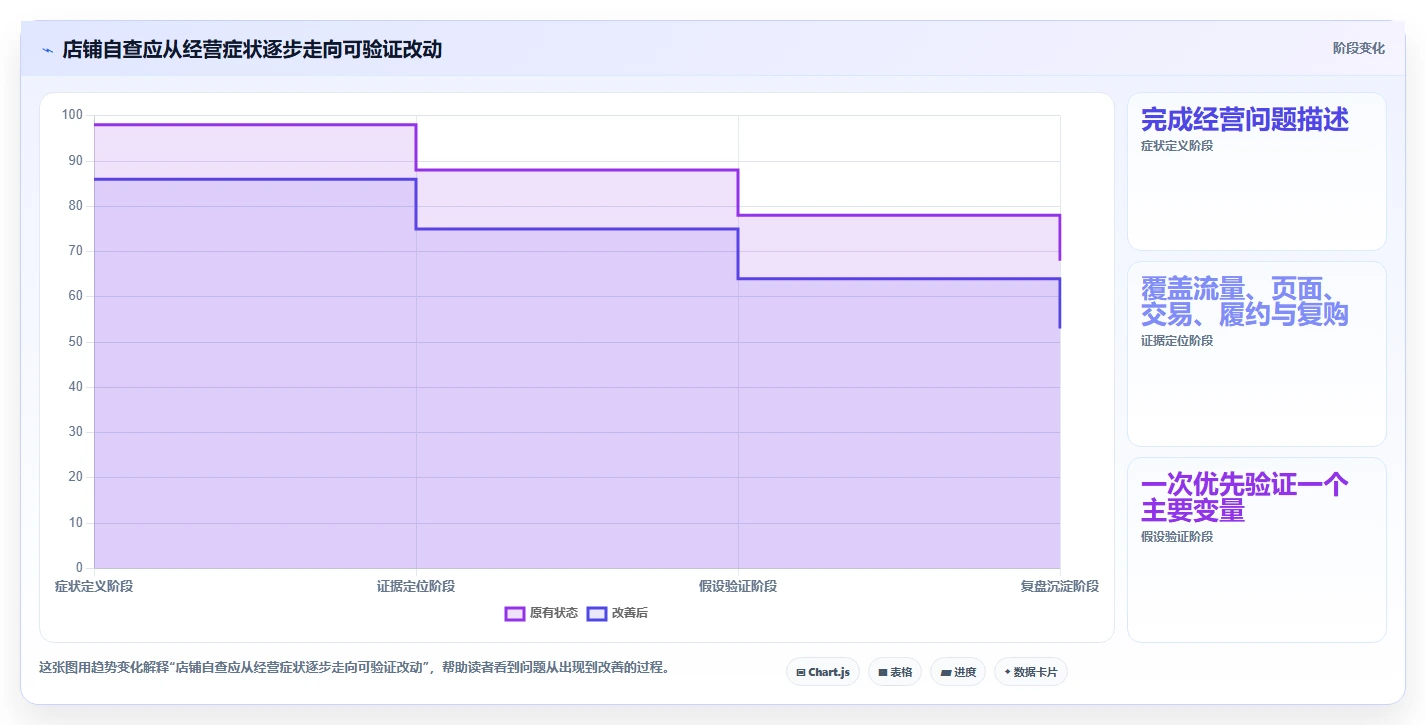1426x725 pixels.
Task: Select the 覆盖流量、页面、交易、履约与复购 card heading
Action: tap(1245, 302)
